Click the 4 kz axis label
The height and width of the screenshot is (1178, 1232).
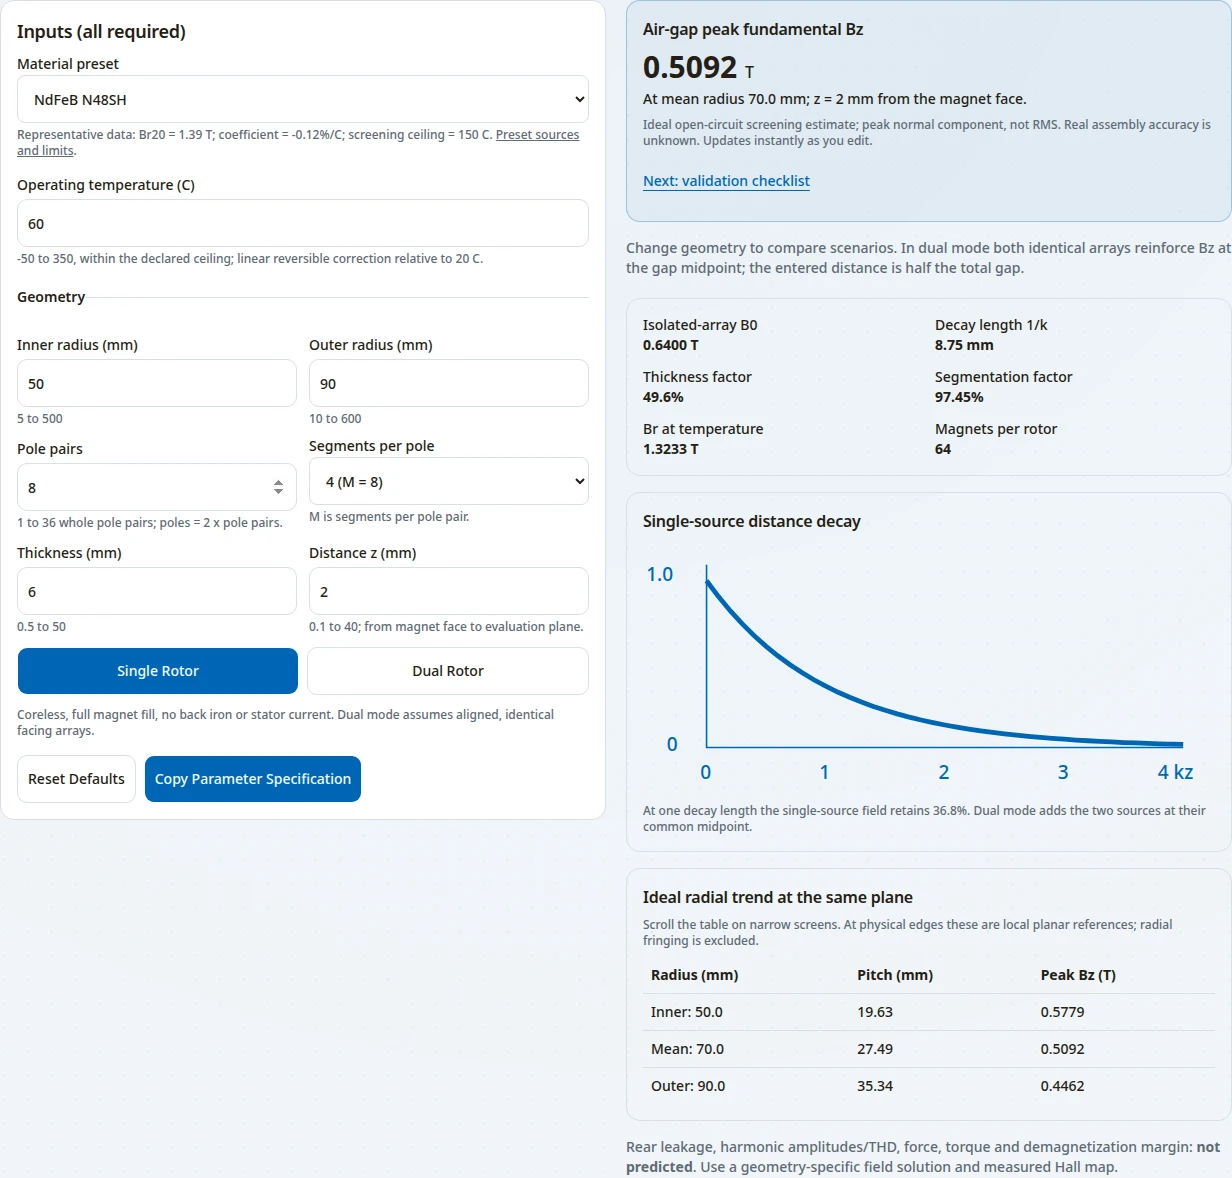point(1175,772)
